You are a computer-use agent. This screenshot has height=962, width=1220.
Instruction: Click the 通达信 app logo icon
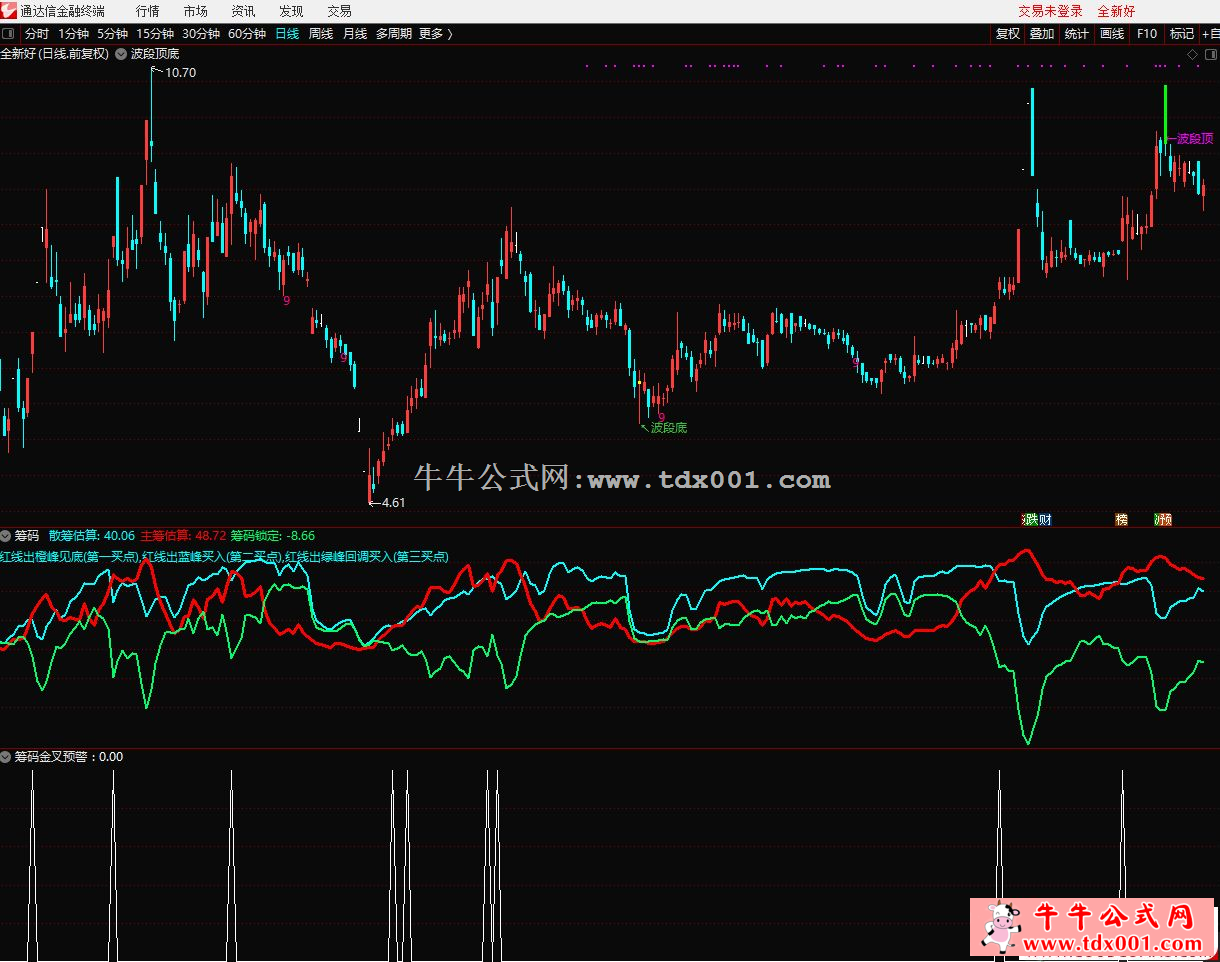(x=9, y=11)
